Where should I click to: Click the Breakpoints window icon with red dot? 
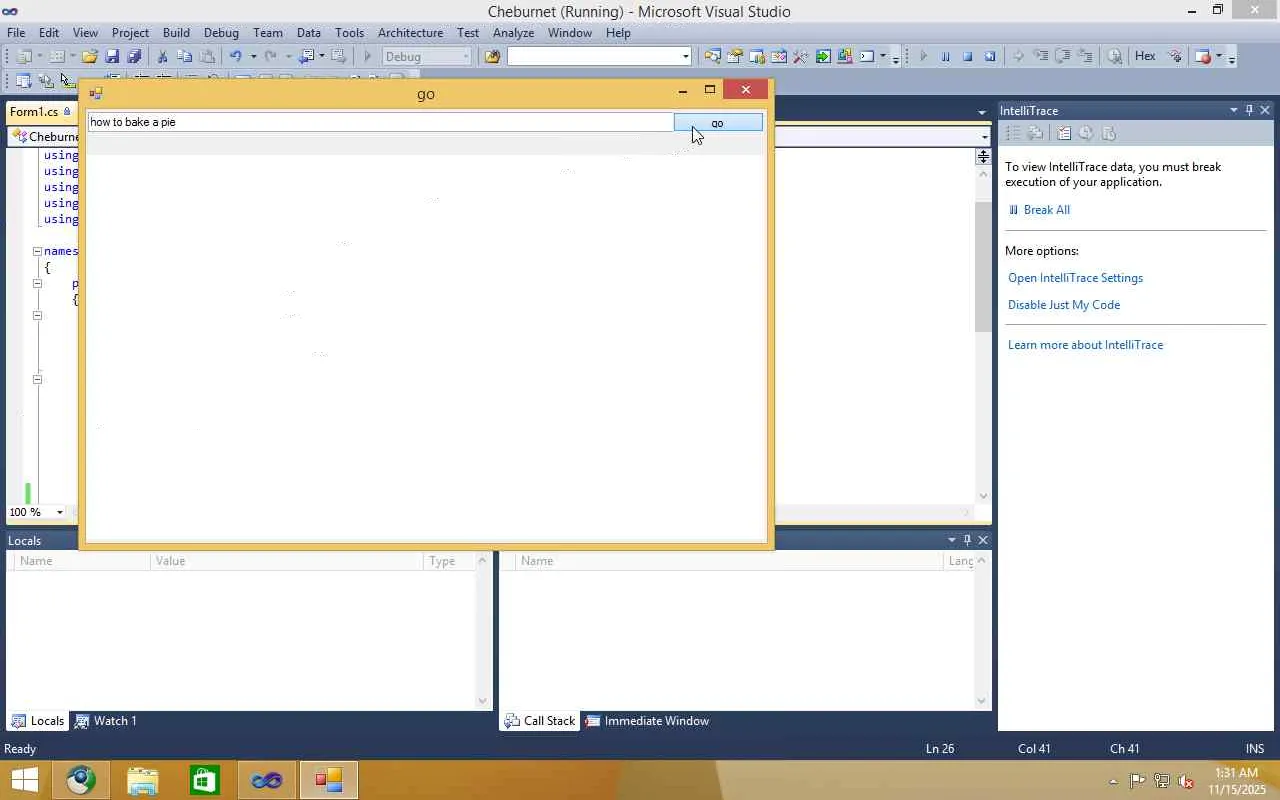[1203, 57]
